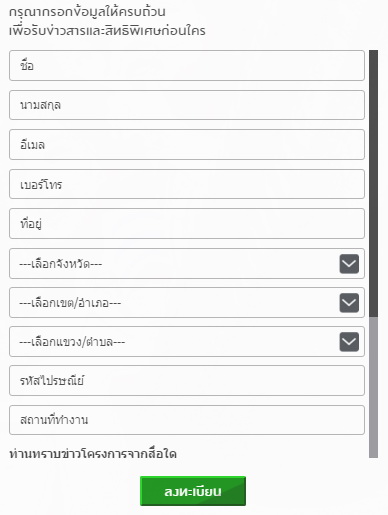388x515 pixels.
Task: Click the เขต/อำเภอ dropdown chevron icon
Action: coord(349,303)
